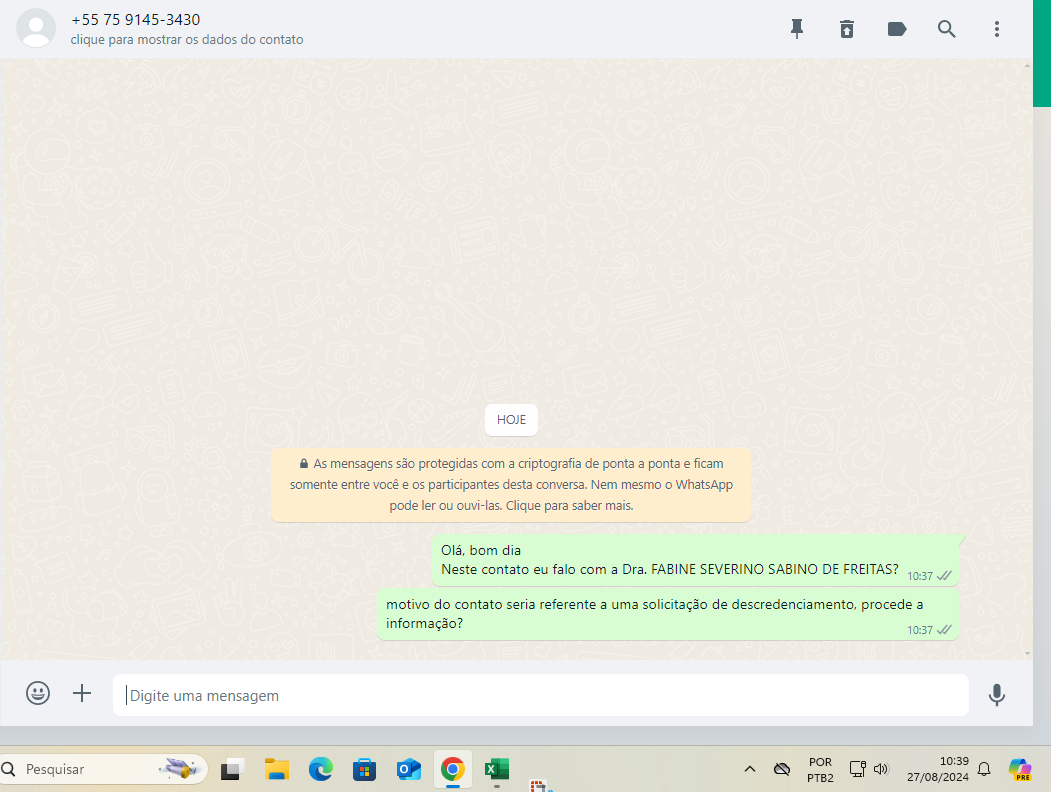Click magnifier icon in taskbar search

(x=8, y=769)
